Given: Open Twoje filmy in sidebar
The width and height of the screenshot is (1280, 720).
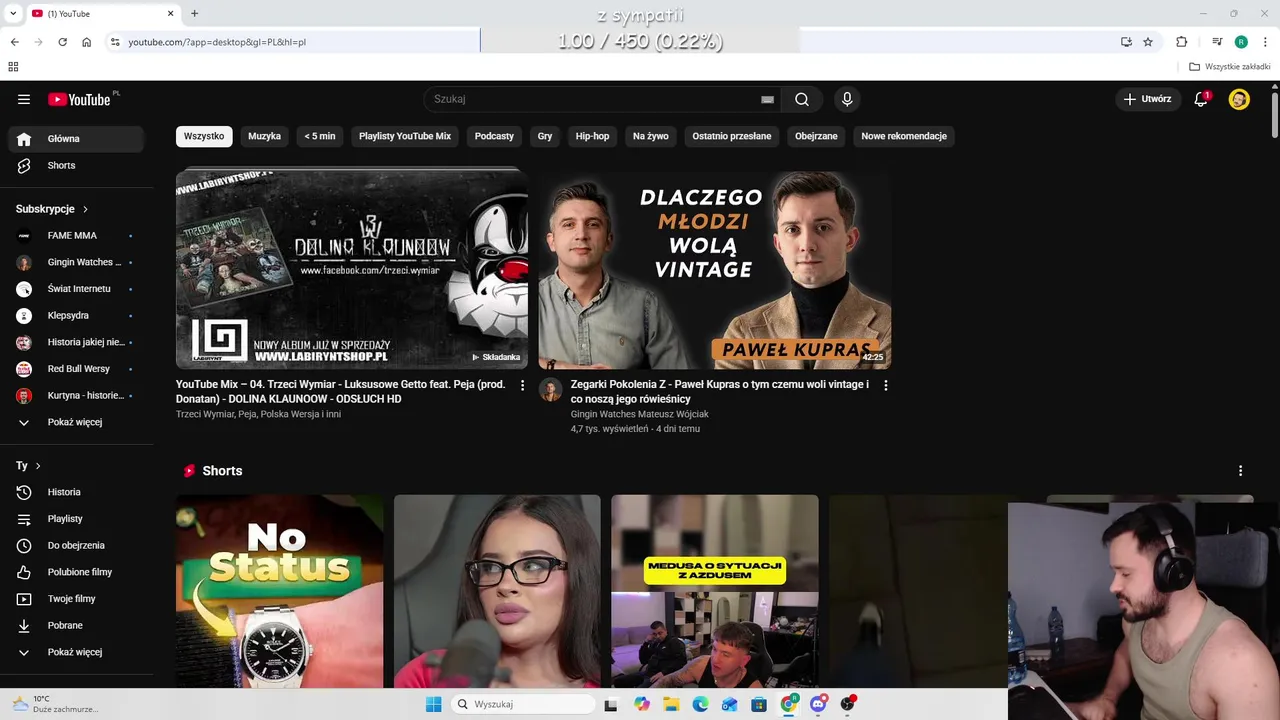Looking at the screenshot, I should (x=76, y=599).
